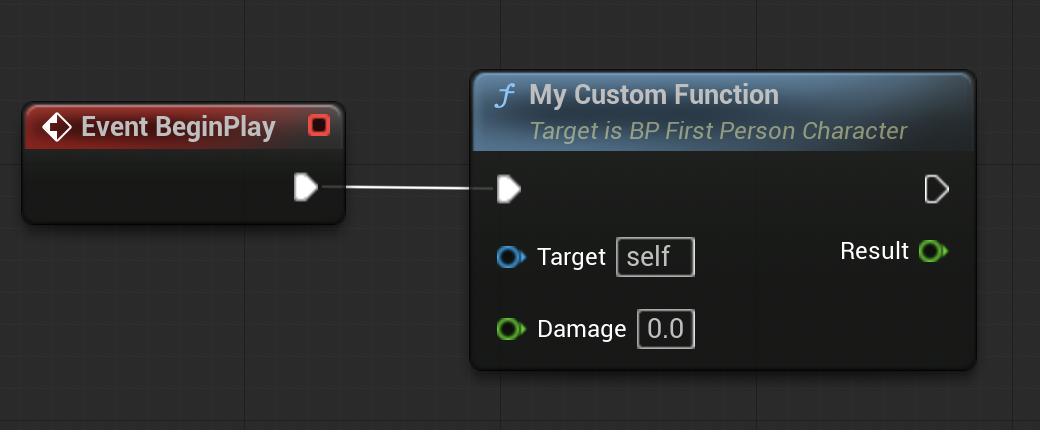Viewport: 1040px width, 430px height.
Task: Click the green Damage input pin
Action: pos(511,328)
